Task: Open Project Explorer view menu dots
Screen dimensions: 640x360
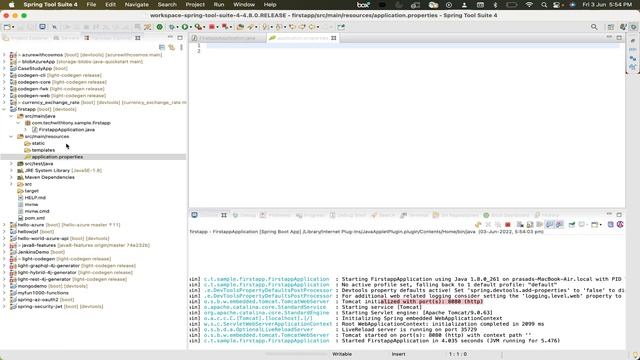Action: (181, 47)
